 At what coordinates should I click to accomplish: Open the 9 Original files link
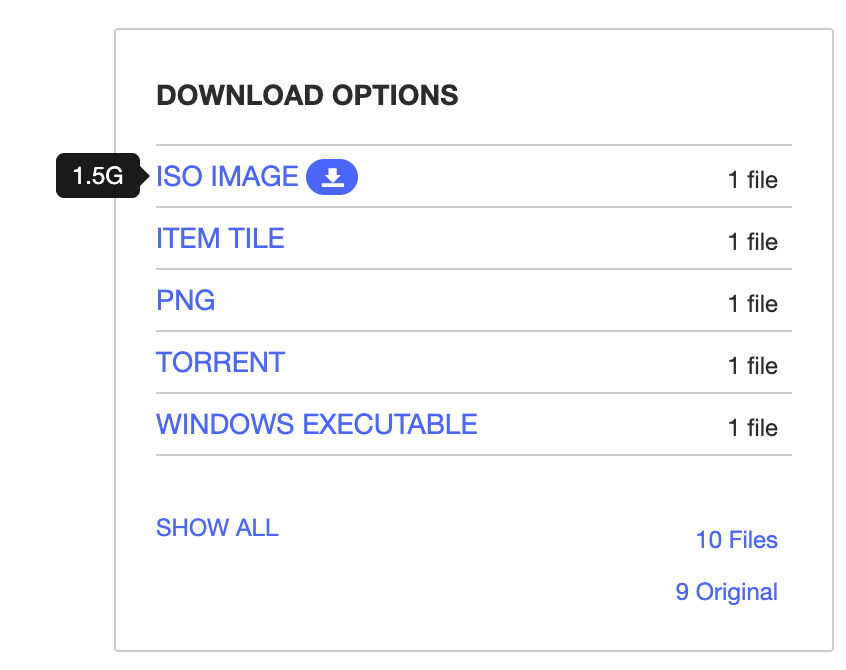726,592
